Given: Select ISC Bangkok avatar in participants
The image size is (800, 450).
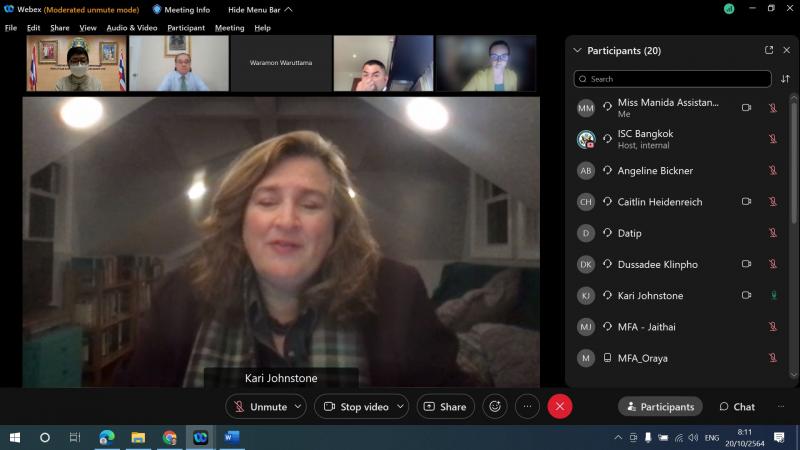Looking at the screenshot, I should click(x=586, y=139).
